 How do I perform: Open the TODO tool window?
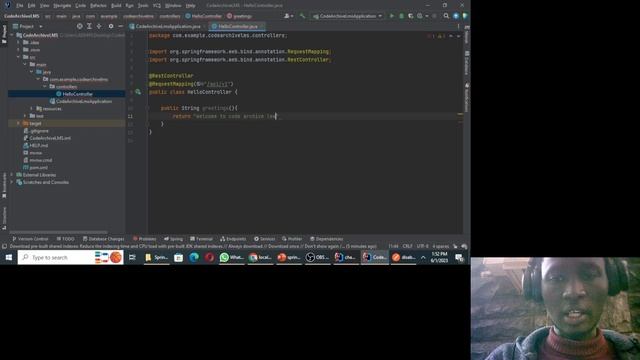[66, 239]
